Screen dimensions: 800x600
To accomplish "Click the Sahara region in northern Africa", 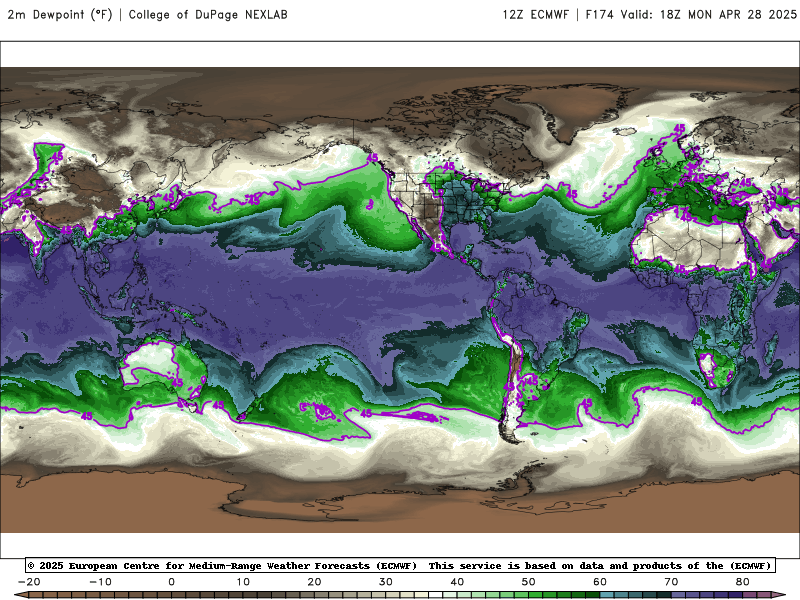I will tap(689, 240).
